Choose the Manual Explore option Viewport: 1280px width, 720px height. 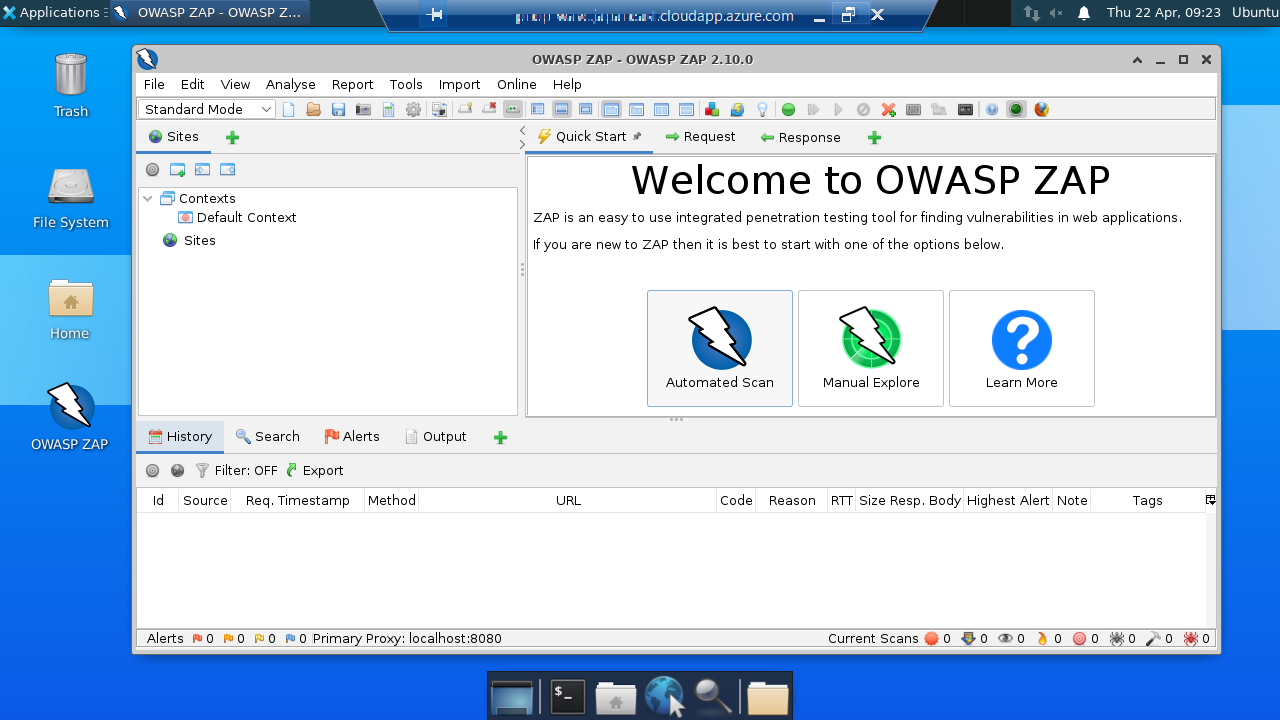(871, 349)
